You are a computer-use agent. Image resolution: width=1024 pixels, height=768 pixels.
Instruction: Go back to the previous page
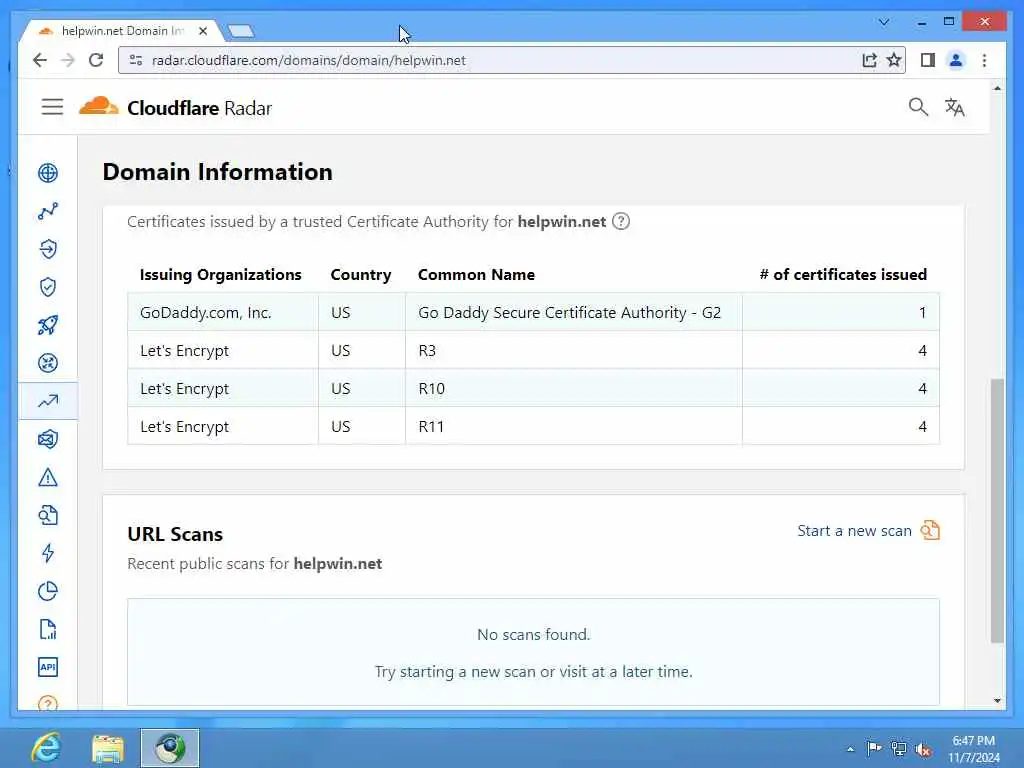tap(40, 60)
